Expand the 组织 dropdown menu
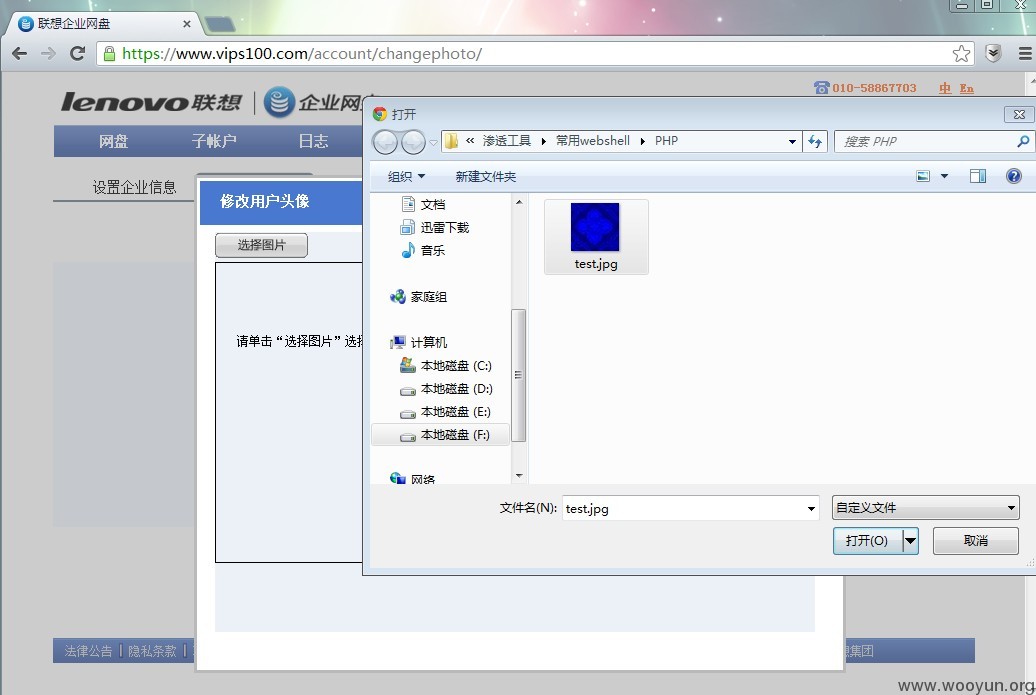 click(x=406, y=176)
